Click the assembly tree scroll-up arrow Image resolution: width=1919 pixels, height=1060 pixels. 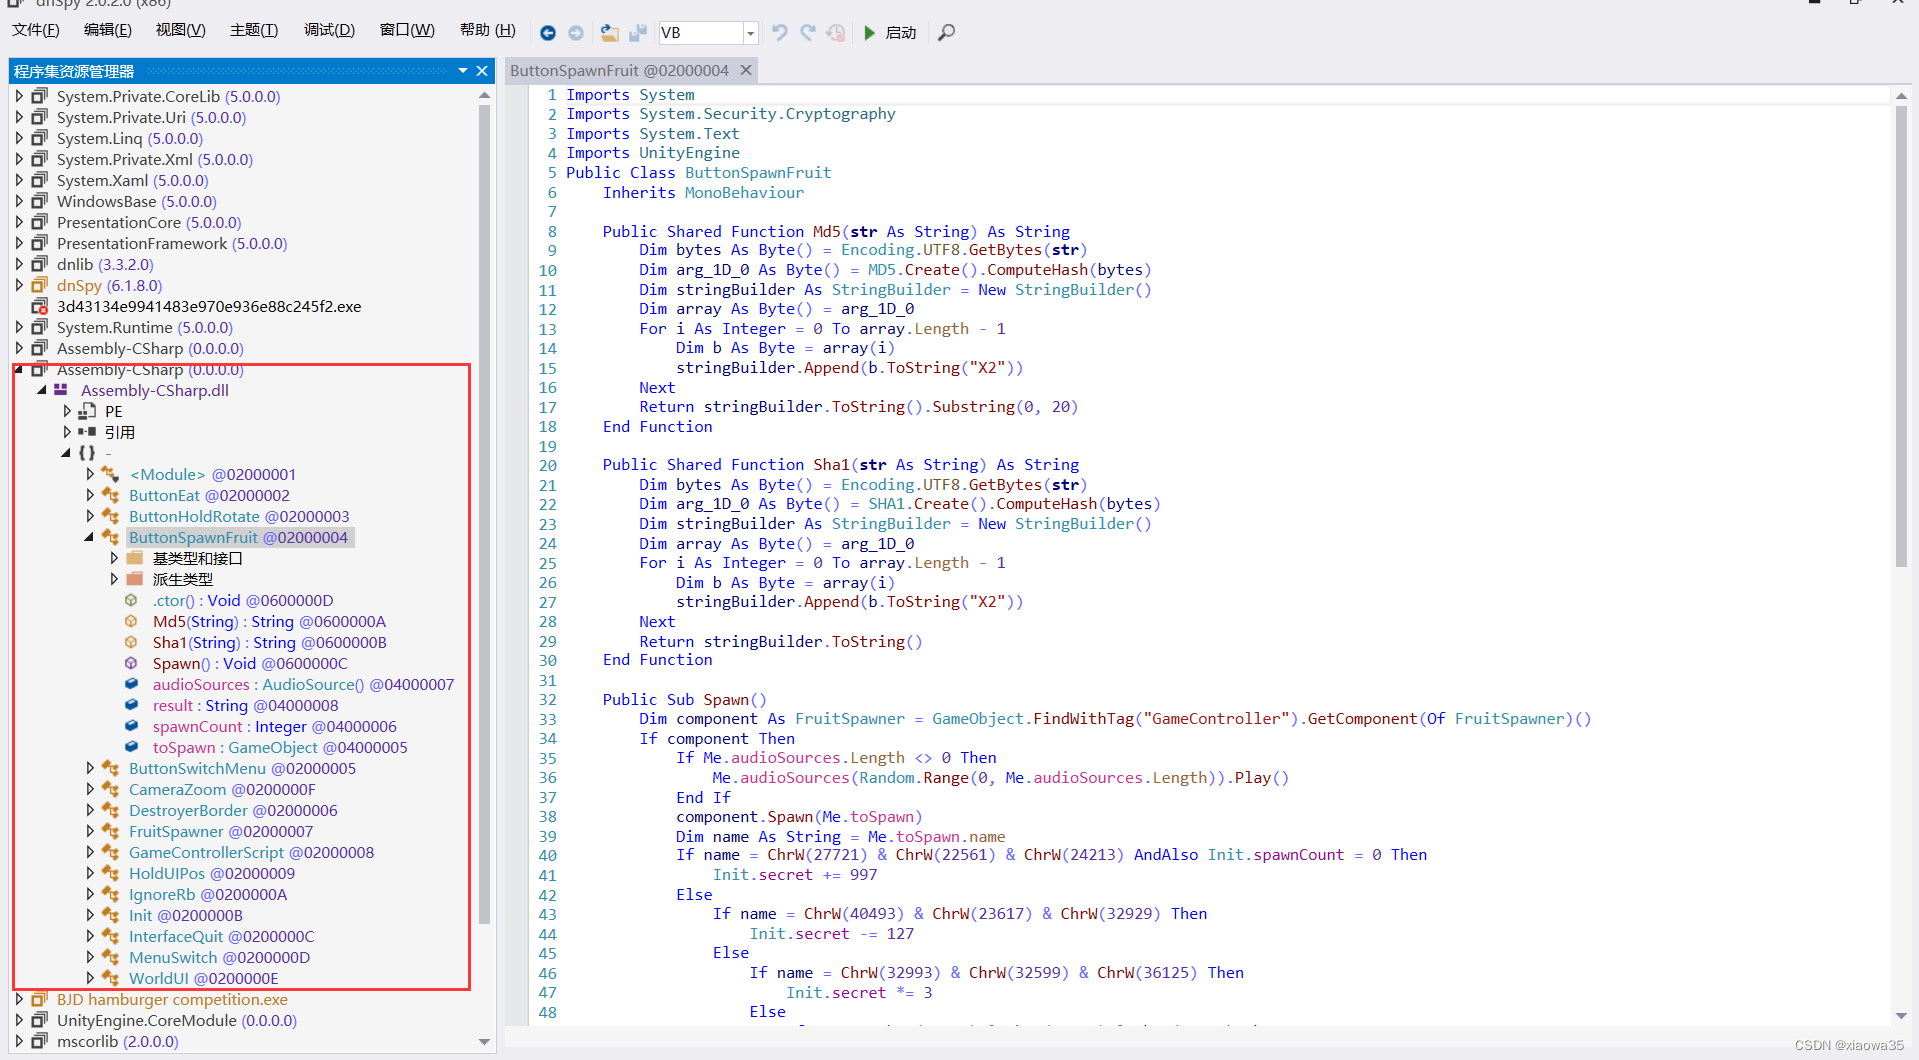click(484, 95)
